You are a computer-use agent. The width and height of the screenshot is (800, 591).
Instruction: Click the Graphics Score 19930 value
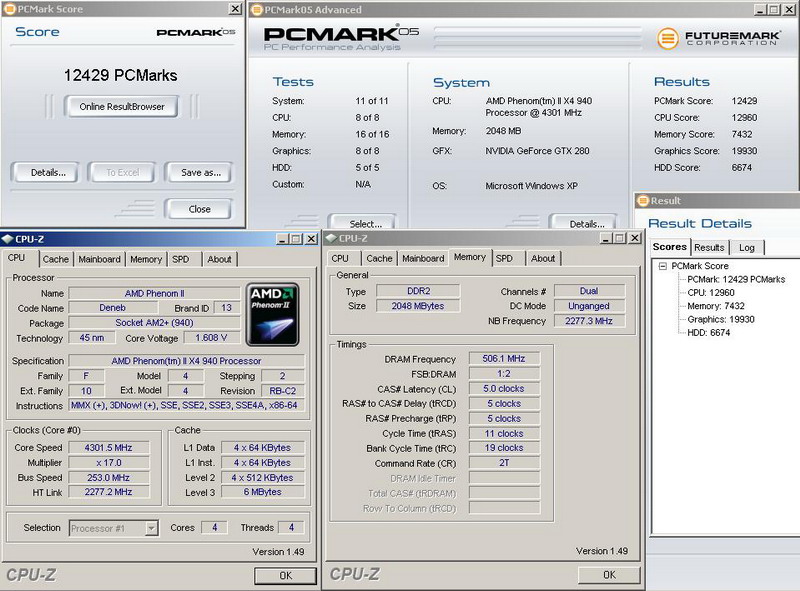click(744, 151)
